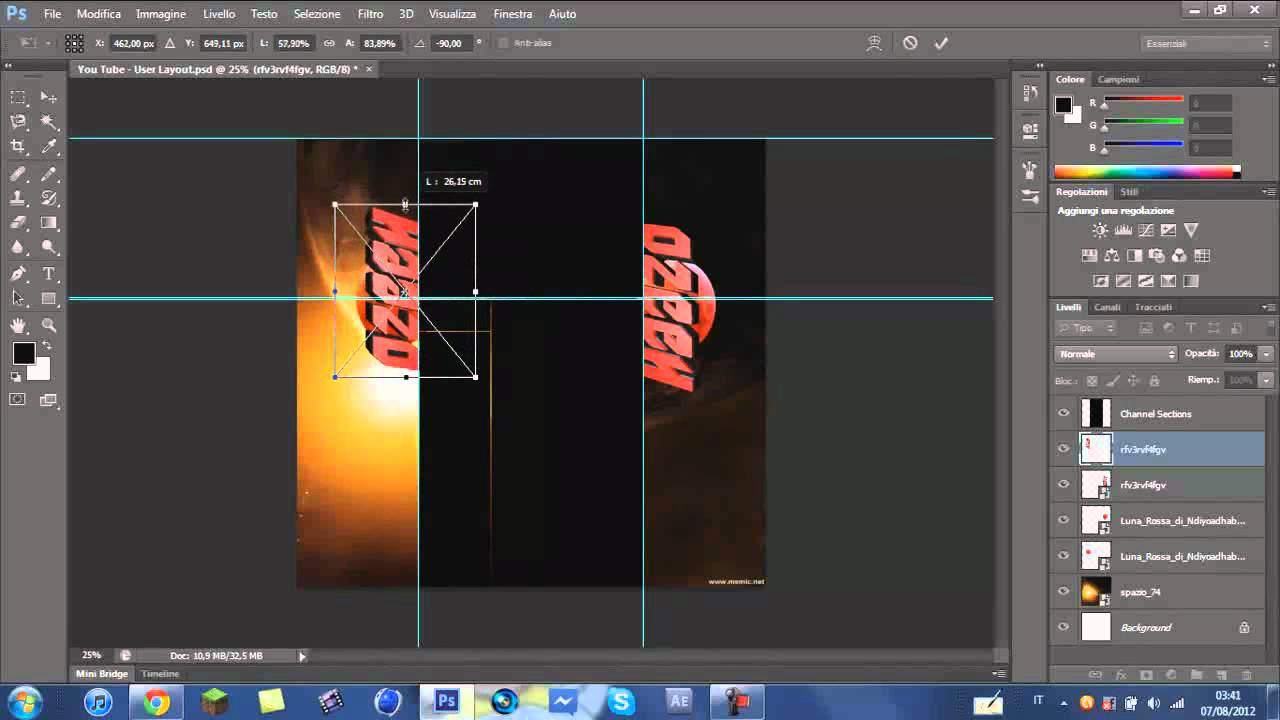Hide the Background layer
The image size is (1280, 720).
coord(1063,627)
